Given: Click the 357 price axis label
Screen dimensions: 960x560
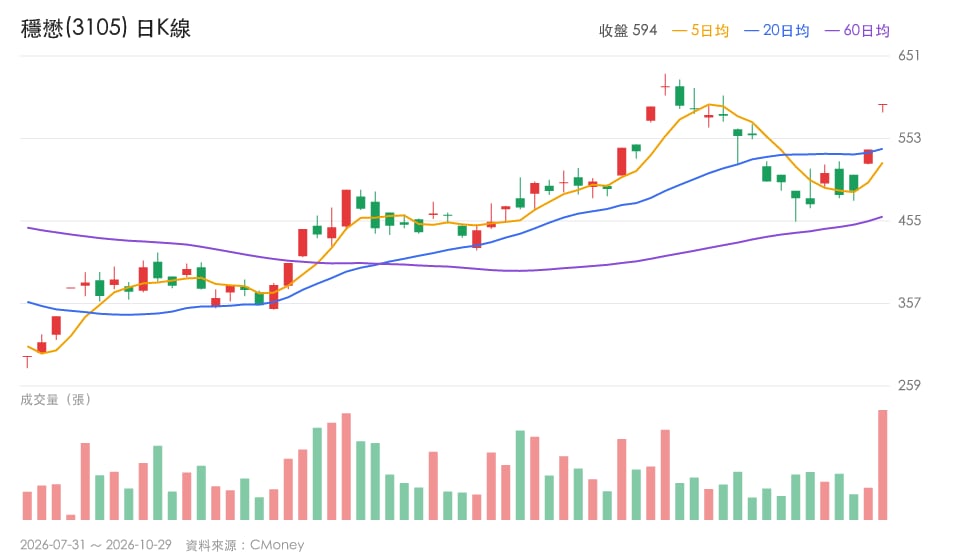Looking at the screenshot, I should (x=909, y=303).
